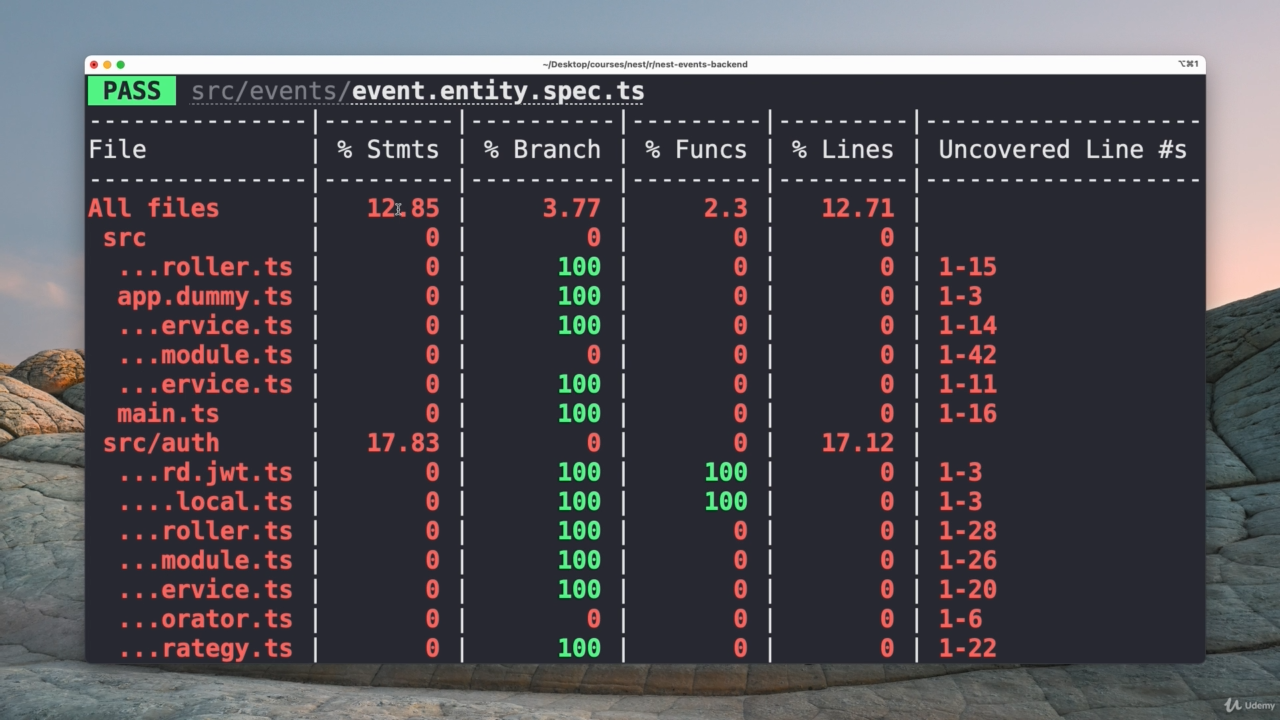
Task: Select the % Stmts column header
Action: (x=388, y=150)
